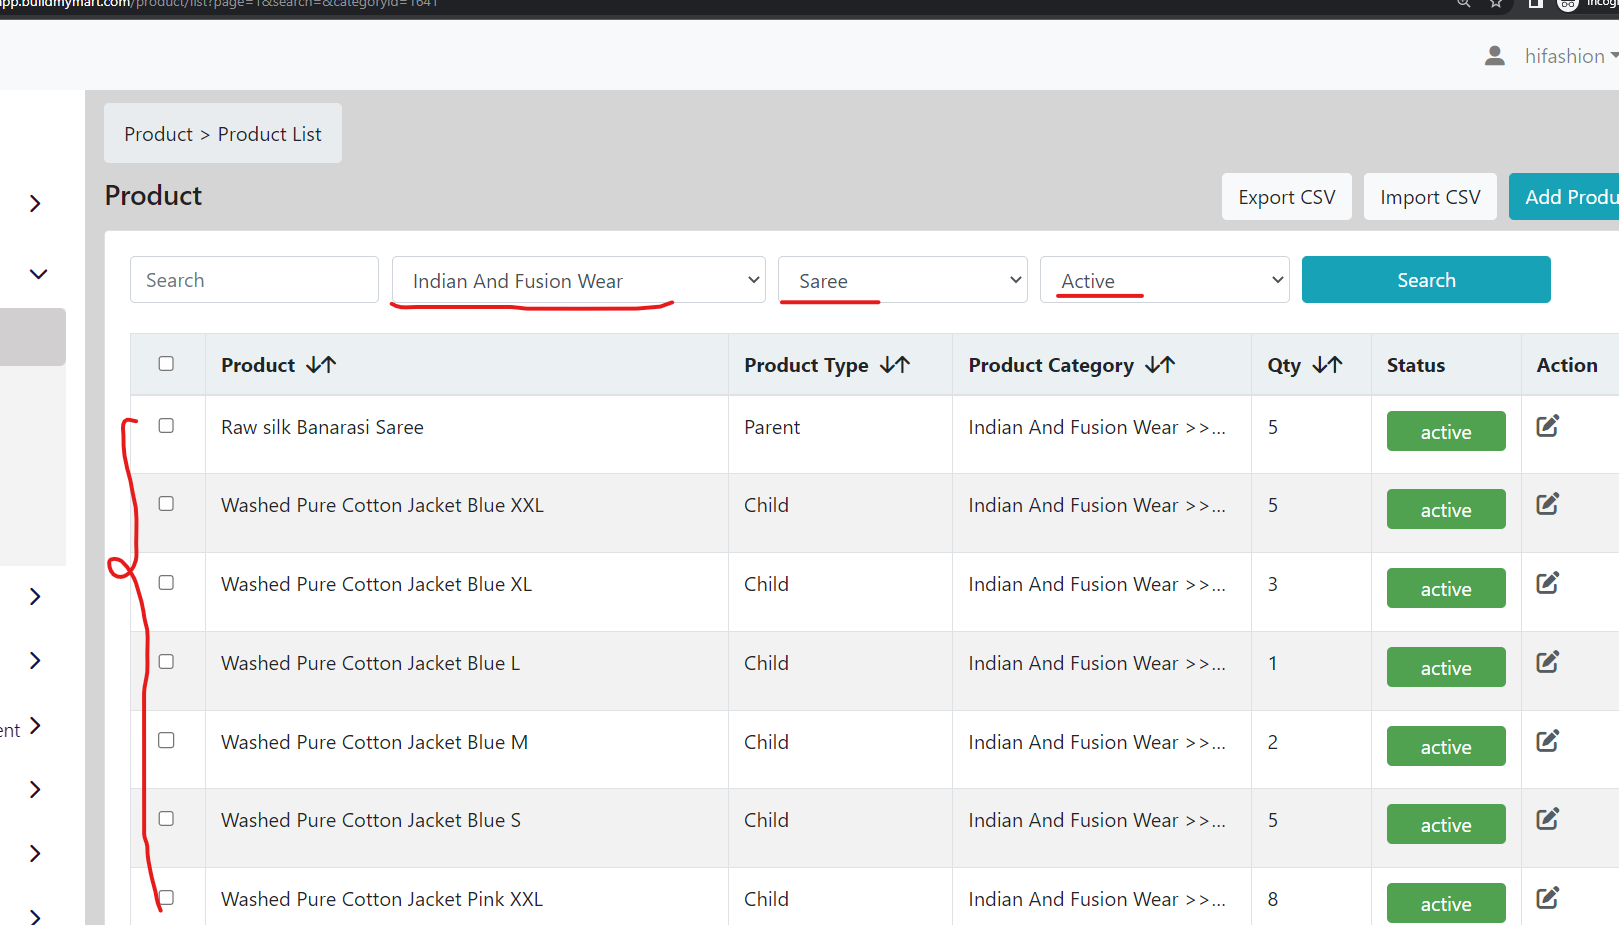Sort table by Qty
Viewport: 1619px width, 925px height.
pyautogui.click(x=1327, y=365)
